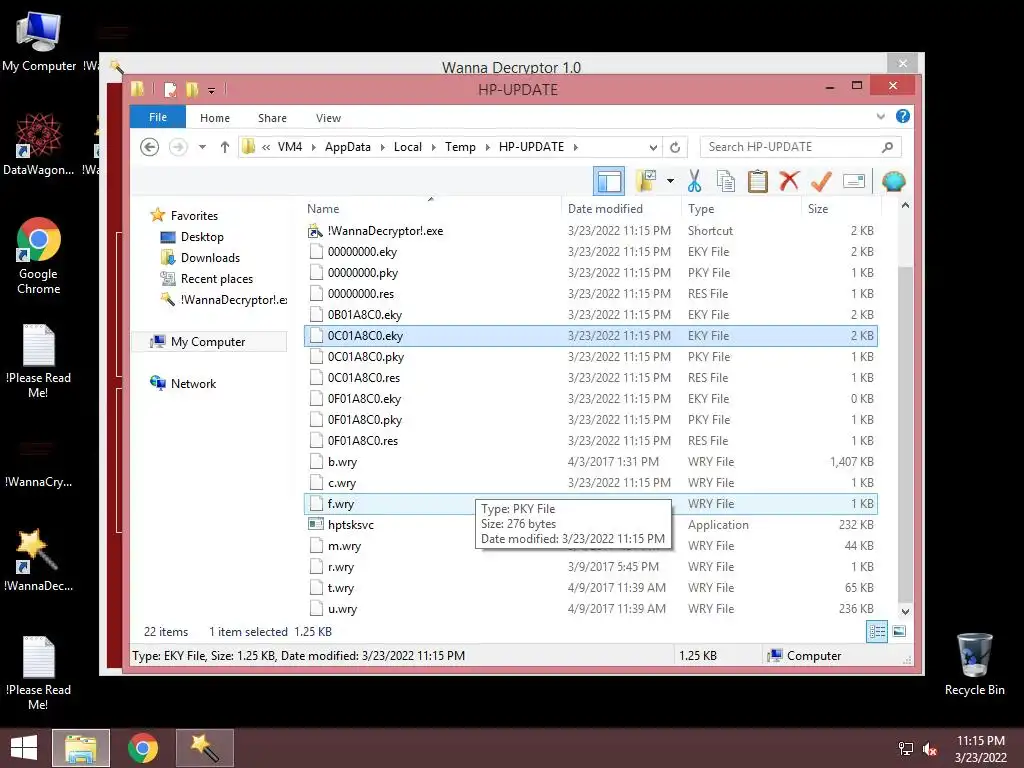Click File Explorer on the taskbar
The height and width of the screenshot is (768, 1024).
(80, 748)
